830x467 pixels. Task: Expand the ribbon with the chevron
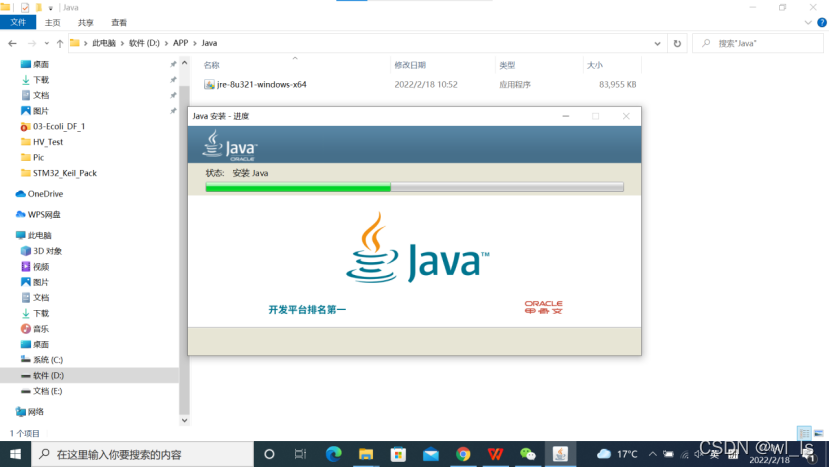[x=808, y=23]
